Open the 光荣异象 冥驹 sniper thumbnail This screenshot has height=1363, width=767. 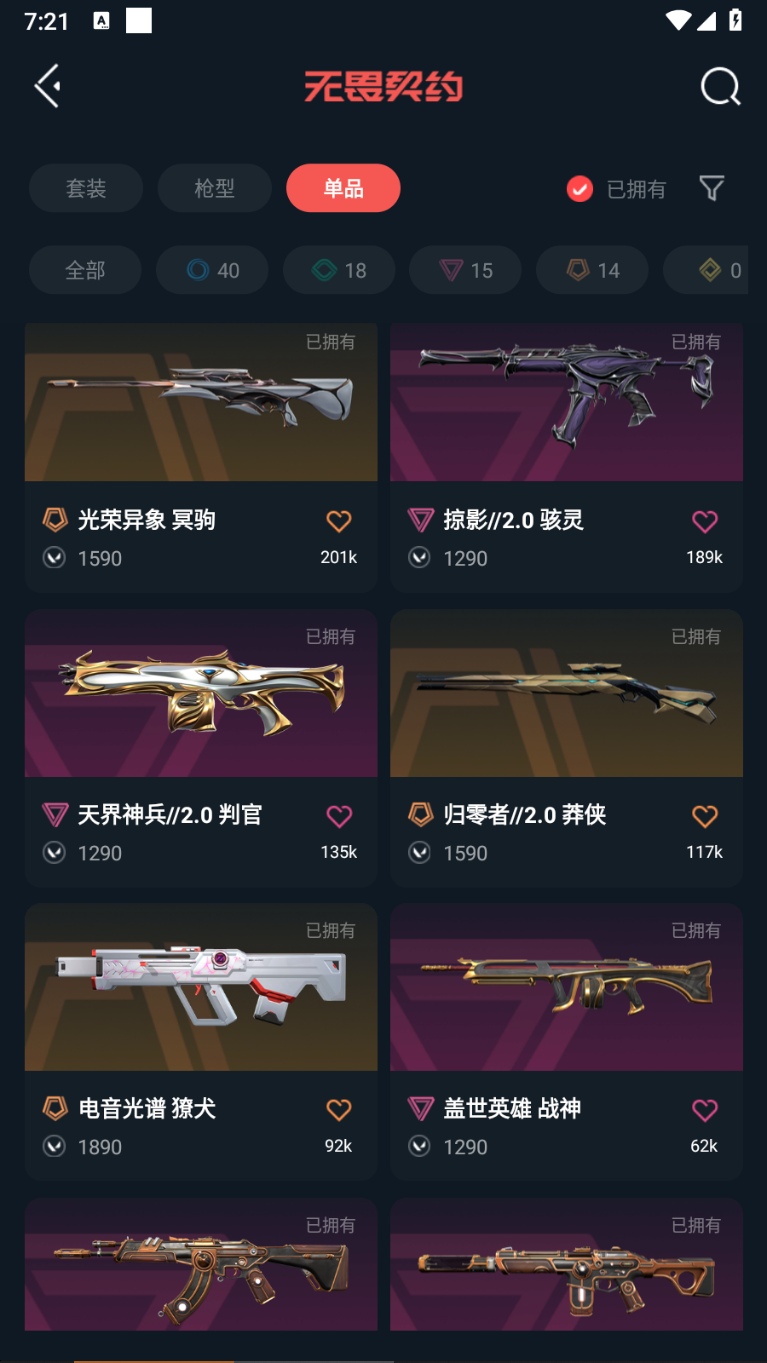point(201,402)
